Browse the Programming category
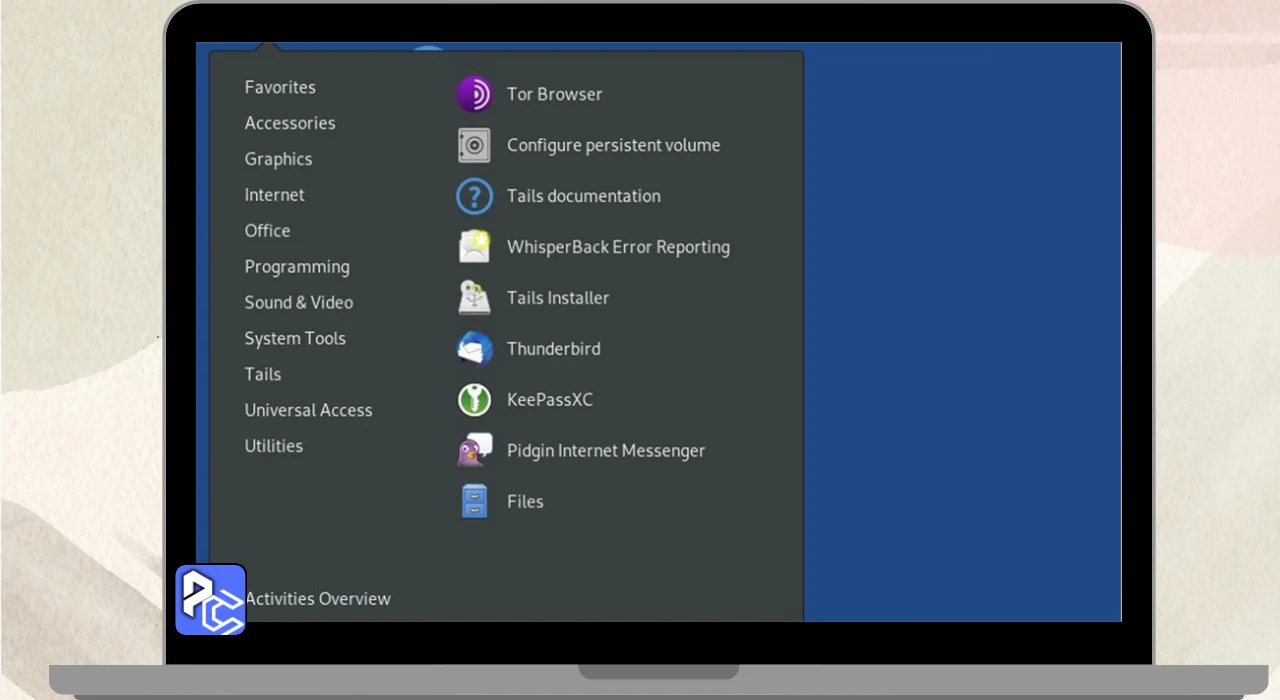The height and width of the screenshot is (700, 1280). click(x=297, y=267)
